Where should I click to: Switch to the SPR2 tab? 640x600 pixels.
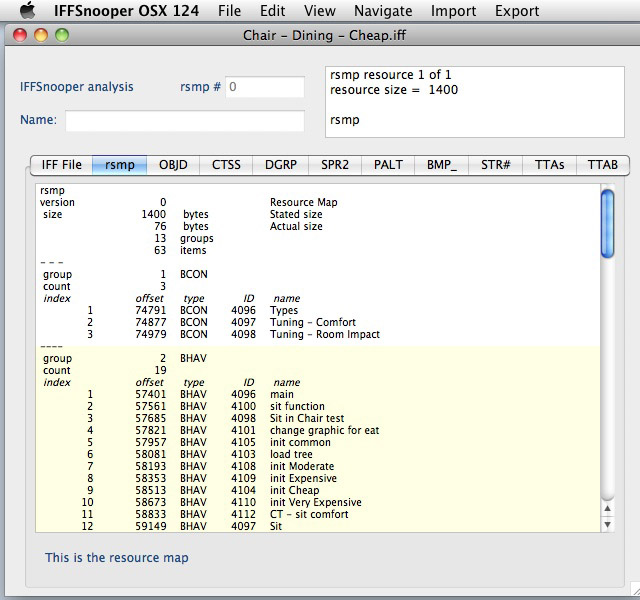[x=334, y=165]
